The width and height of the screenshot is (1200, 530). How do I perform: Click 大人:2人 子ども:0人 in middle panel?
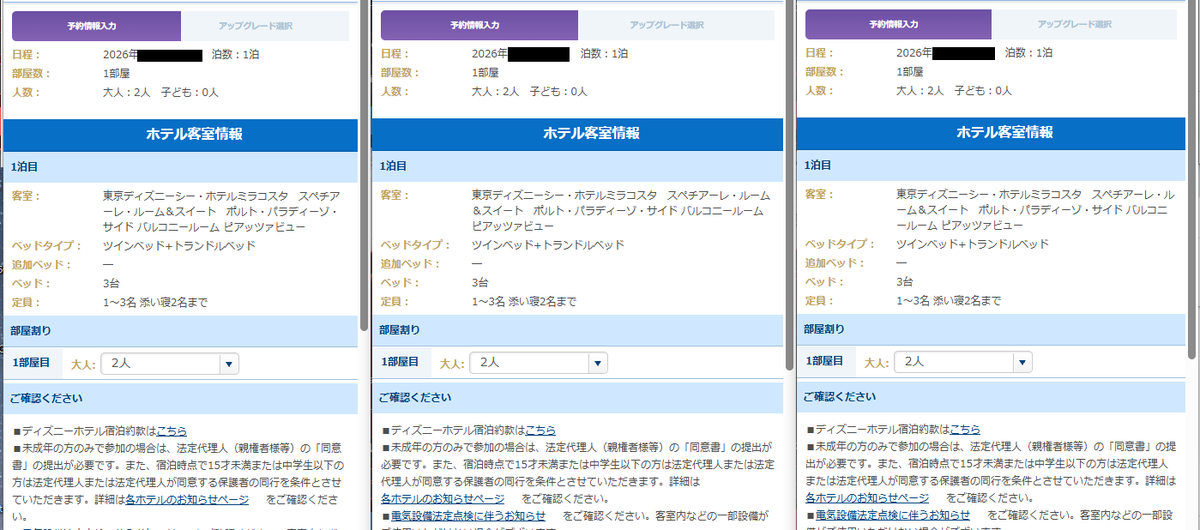[x=530, y=91]
